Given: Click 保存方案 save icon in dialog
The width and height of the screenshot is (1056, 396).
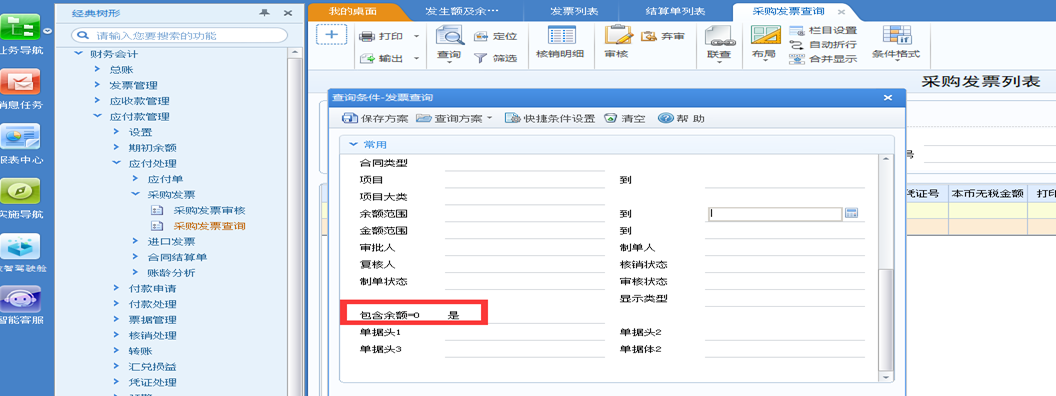Looking at the screenshot, I should [350, 119].
